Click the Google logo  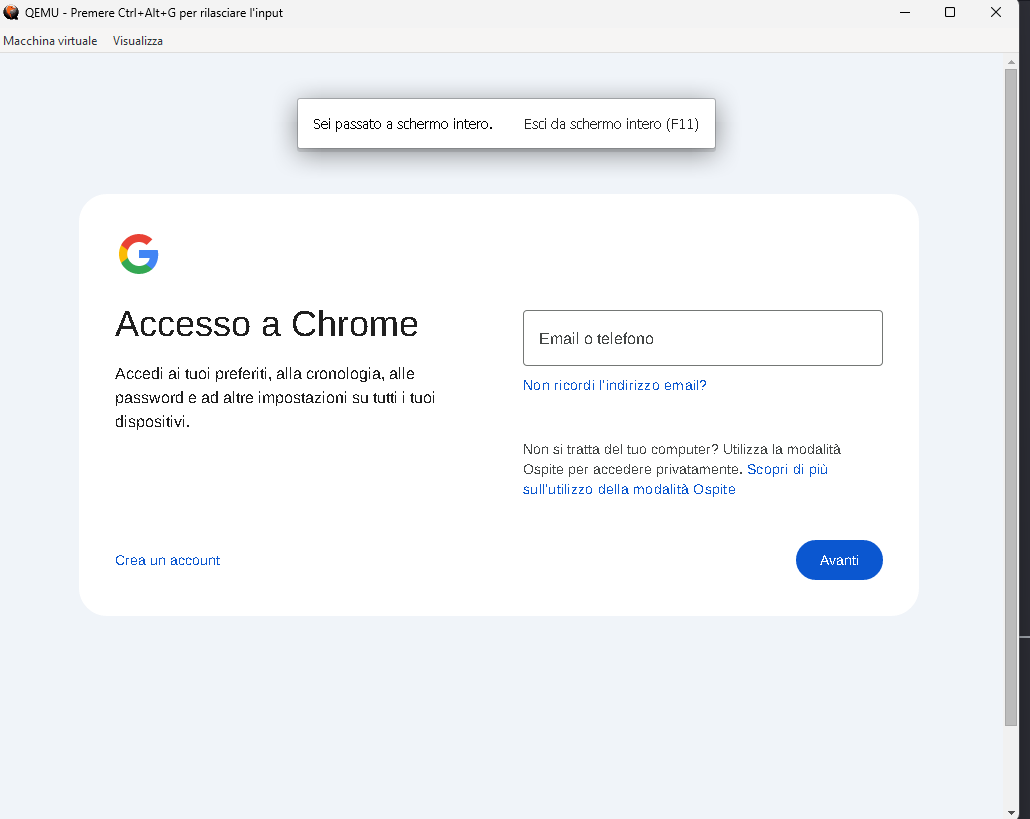(139, 254)
